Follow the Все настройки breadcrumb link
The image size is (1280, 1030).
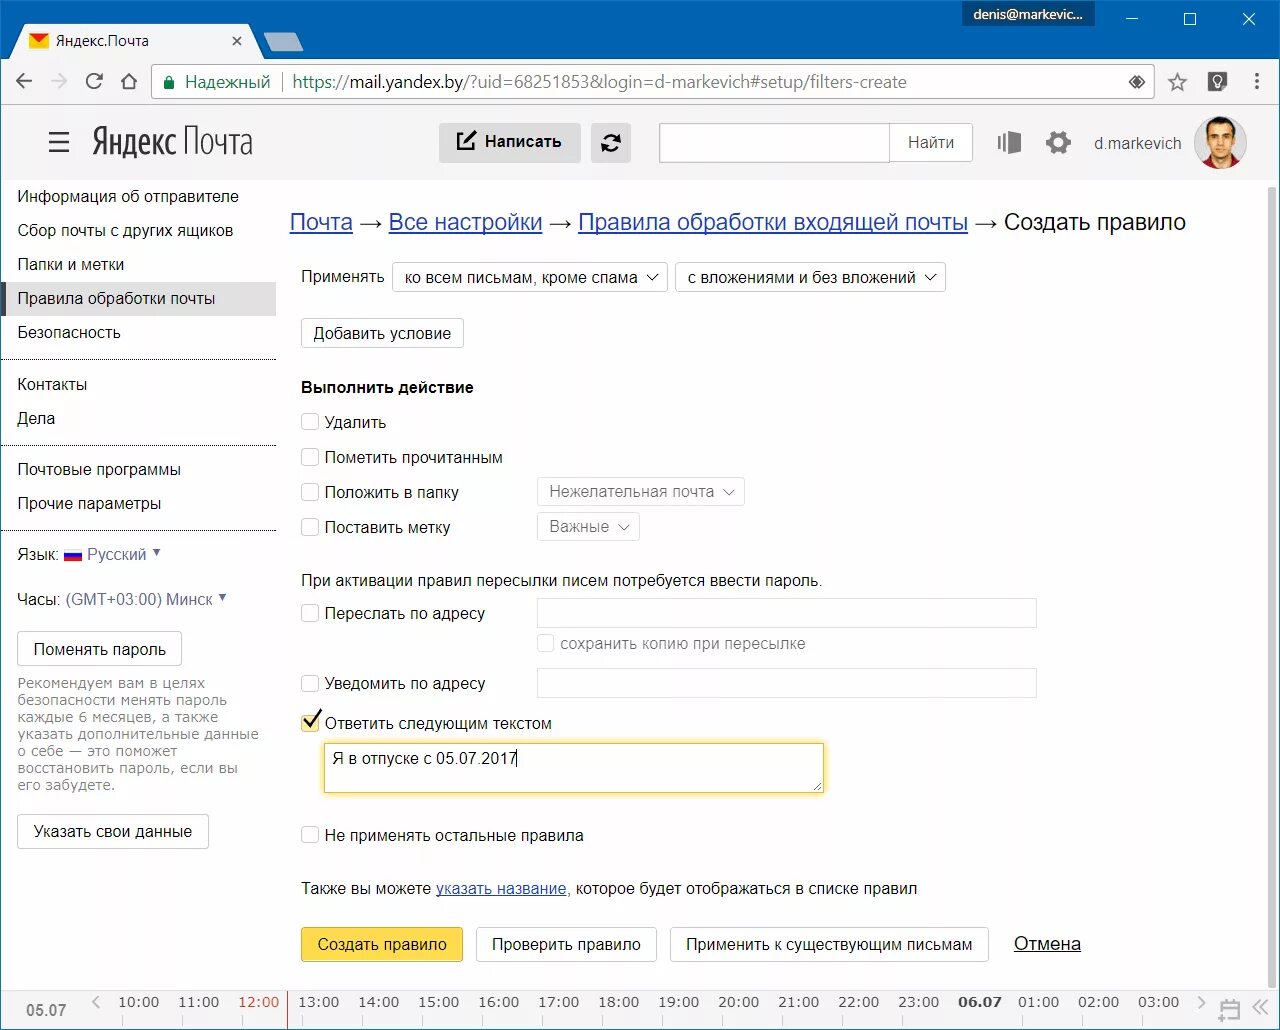(x=465, y=222)
